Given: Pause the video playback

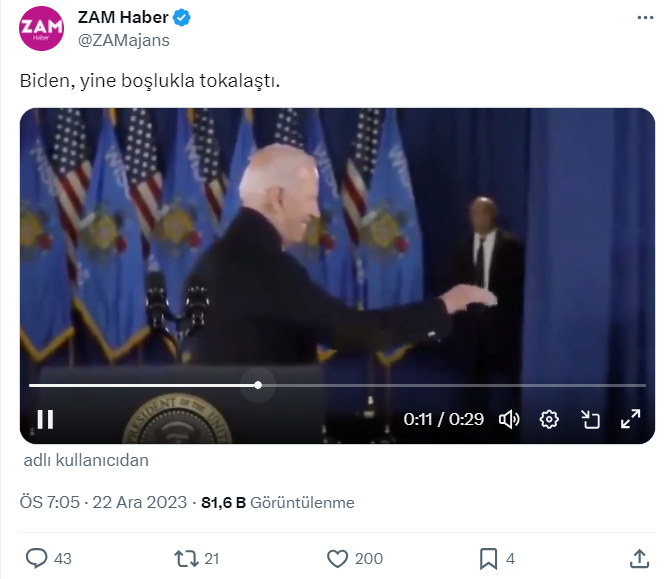Looking at the screenshot, I should coord(45,419).
